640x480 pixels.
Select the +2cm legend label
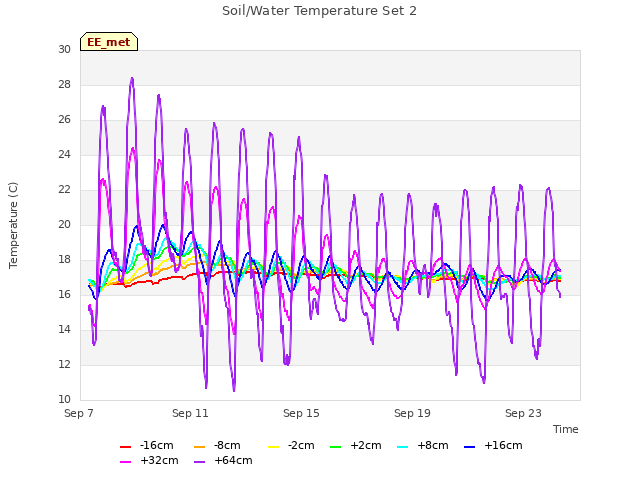point(366,445)
